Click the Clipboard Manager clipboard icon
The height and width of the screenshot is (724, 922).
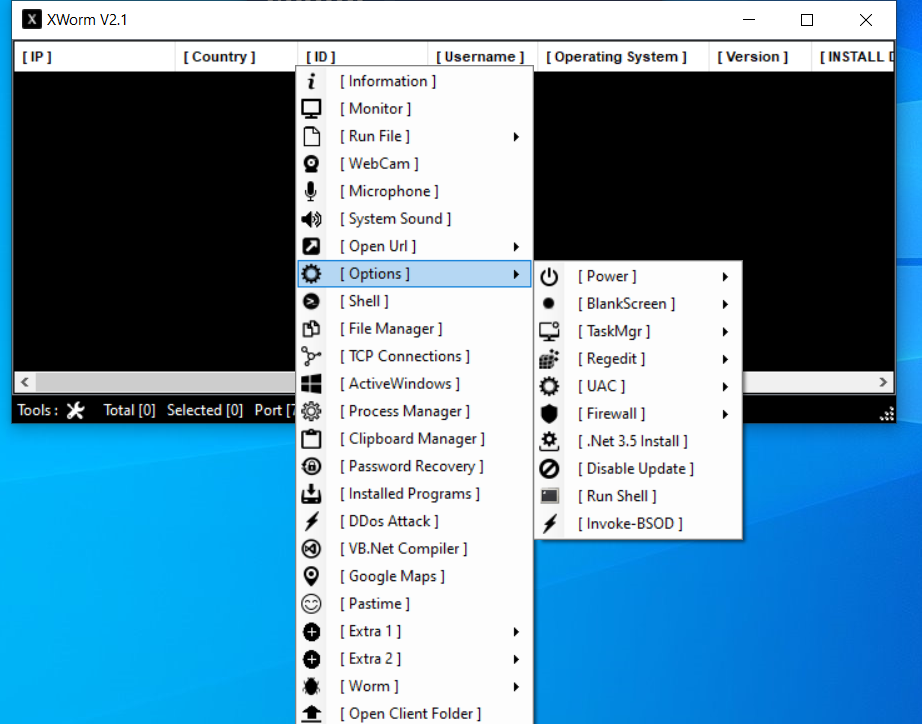click(x=311, y=439)
